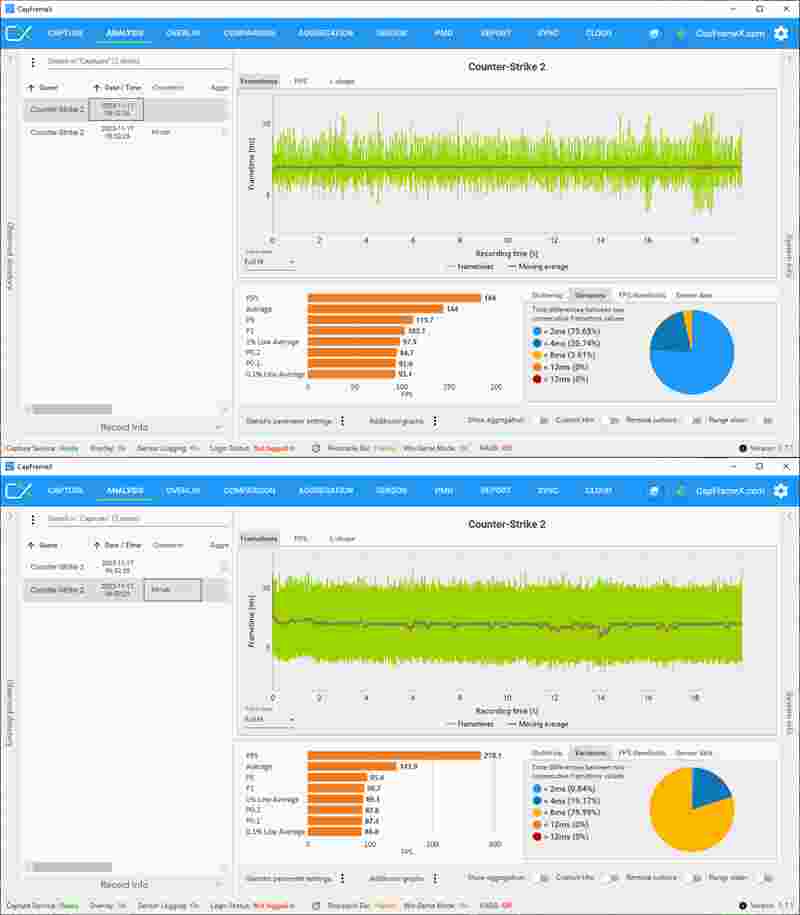800x915 pixels.
Task: Open CLOUD tab in upper window
Action: point(599,33)
